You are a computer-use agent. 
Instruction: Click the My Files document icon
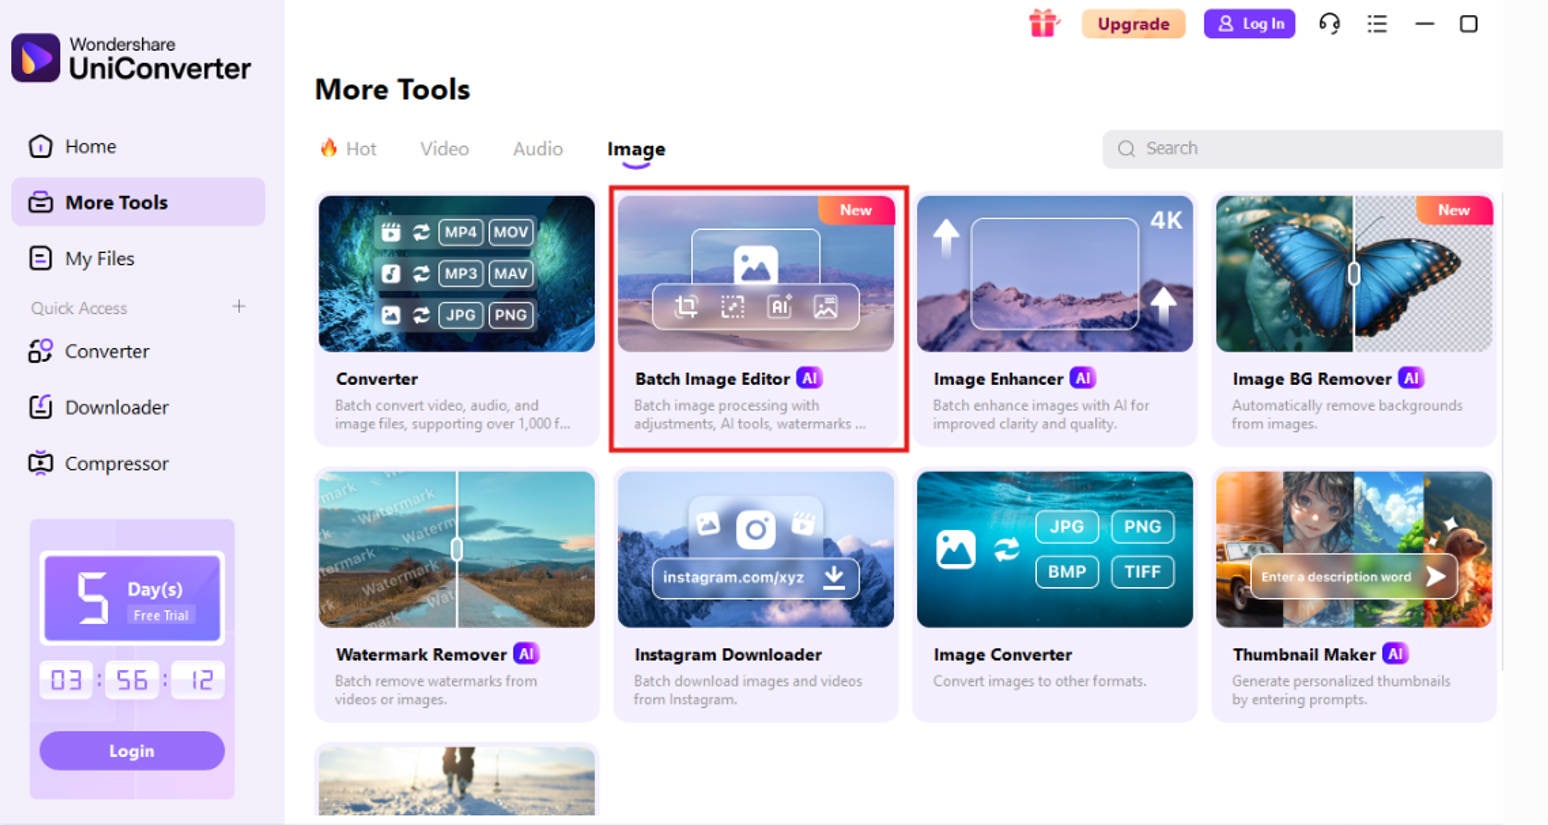[40, 258]
